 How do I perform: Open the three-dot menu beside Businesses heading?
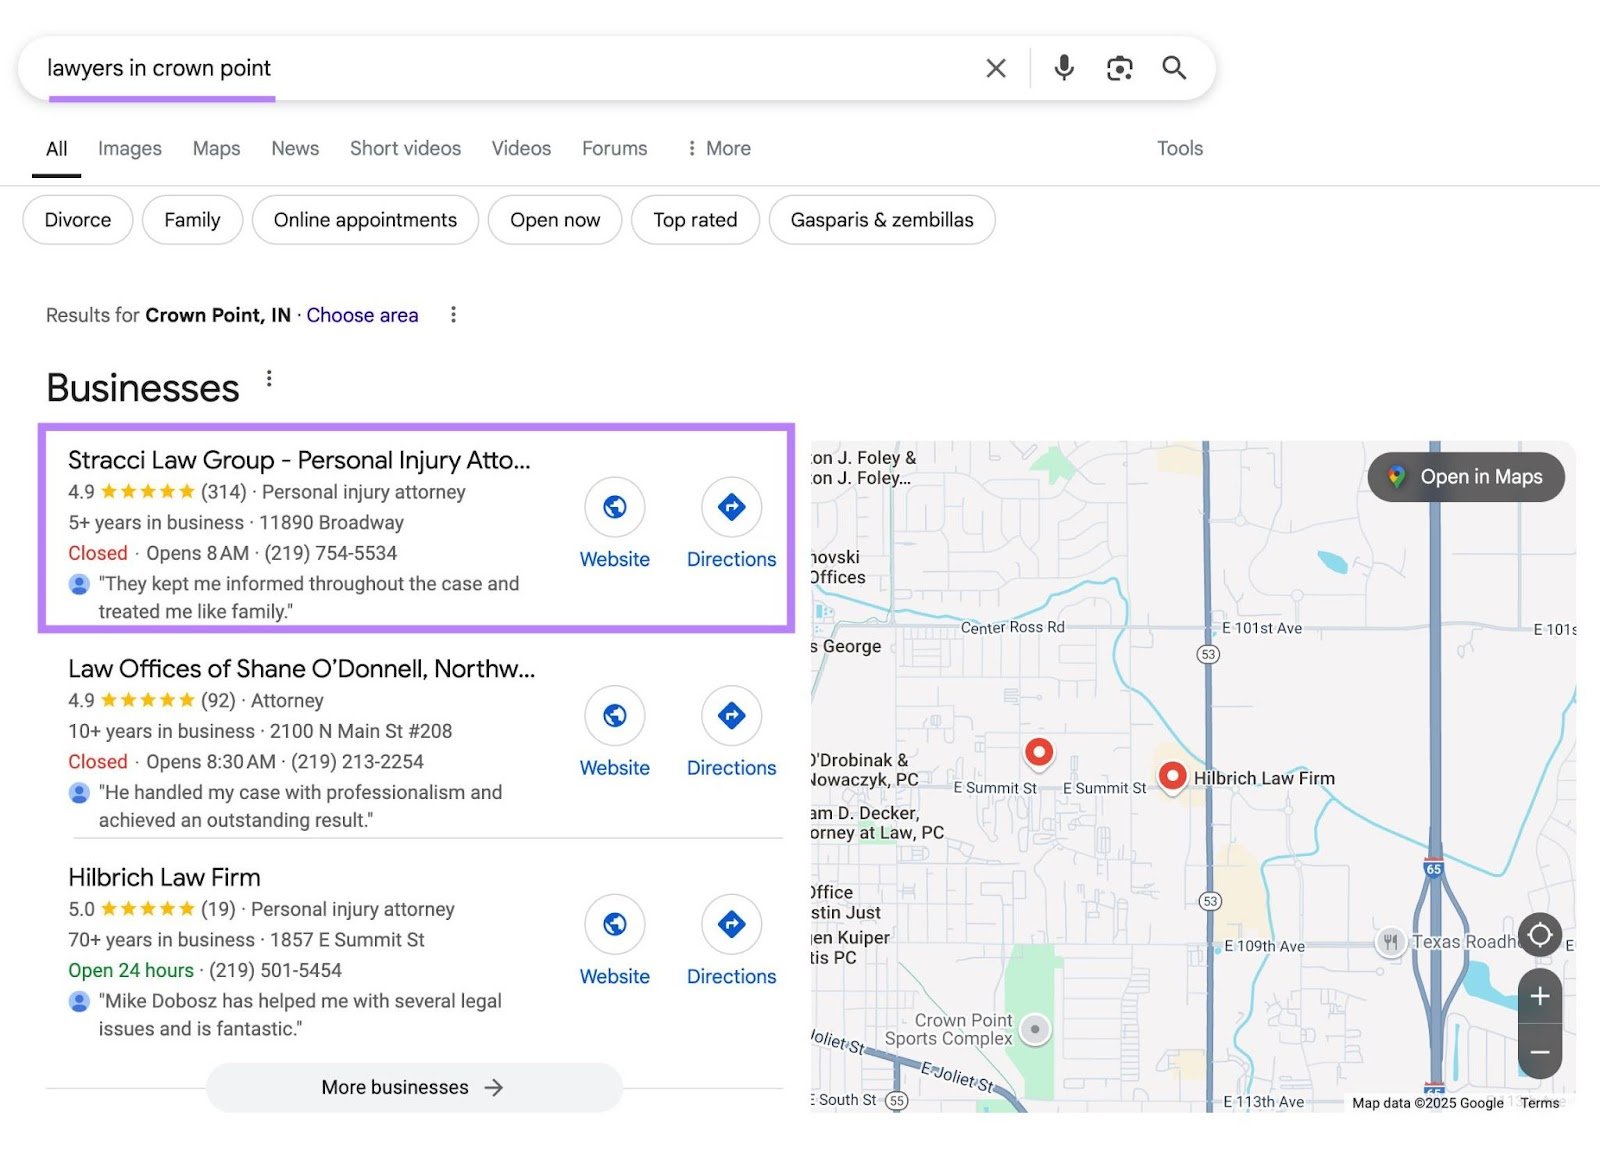tap(268, 378)
